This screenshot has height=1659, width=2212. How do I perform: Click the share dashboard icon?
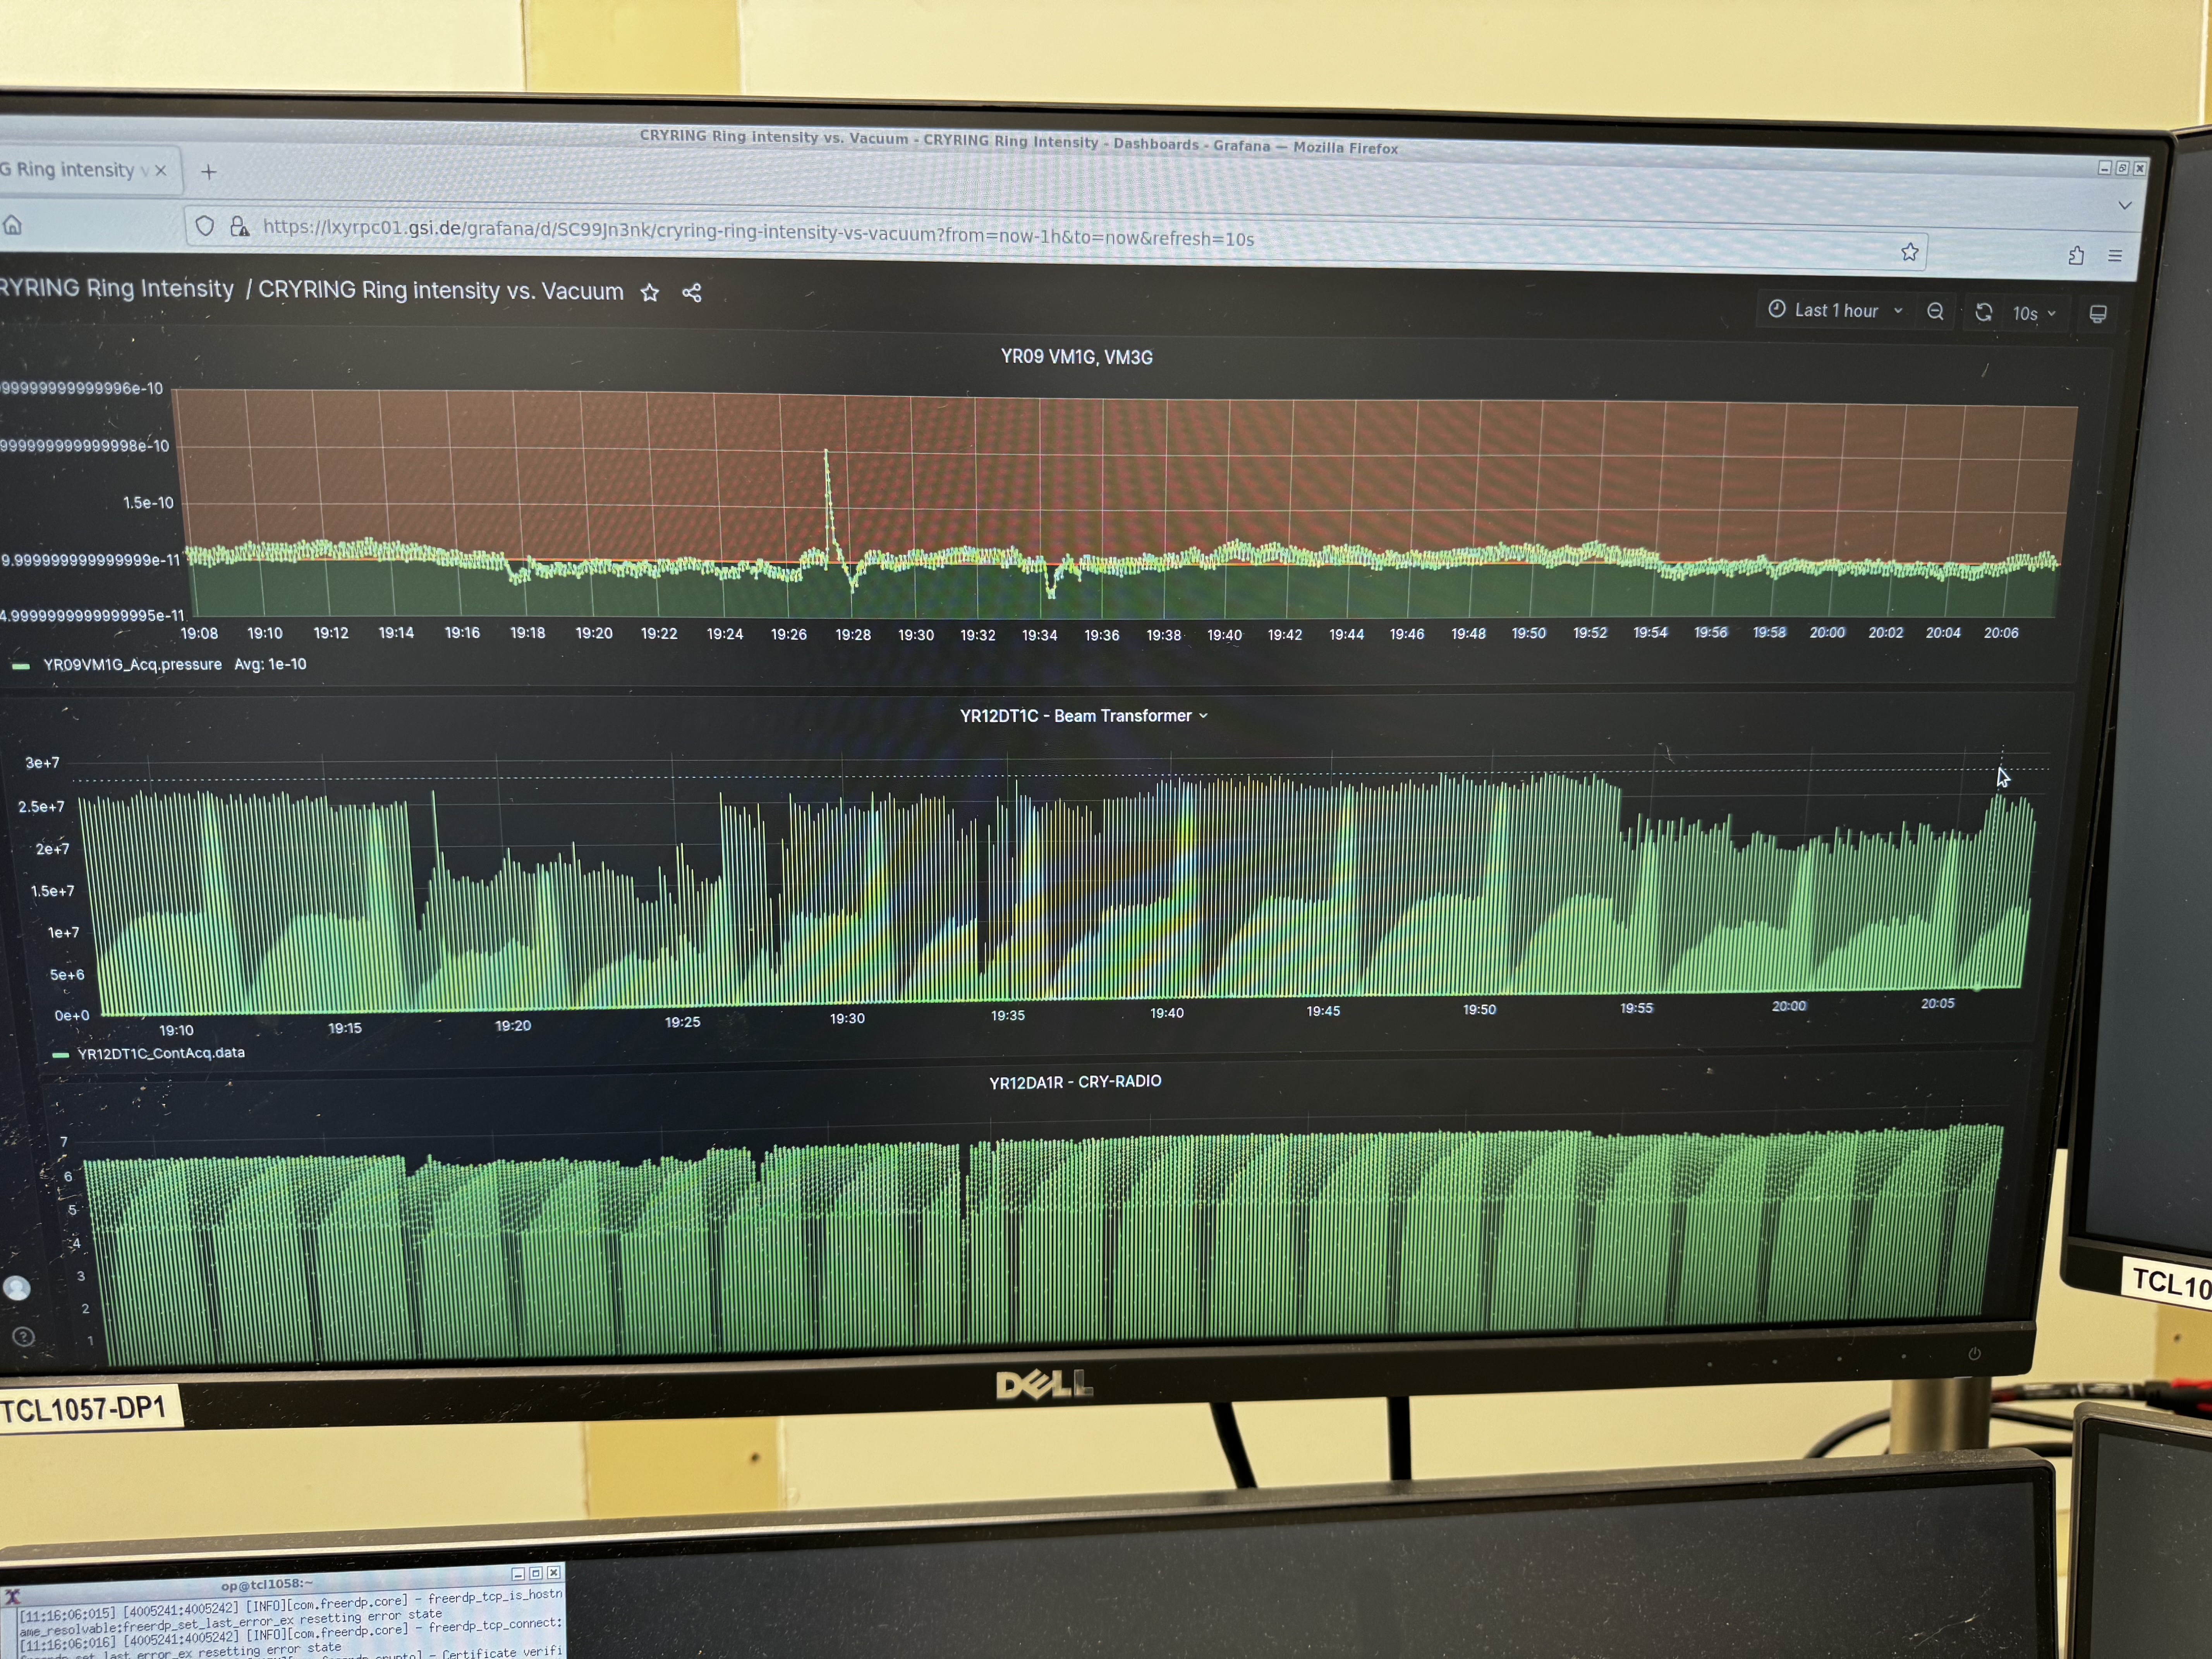[692, 293]
